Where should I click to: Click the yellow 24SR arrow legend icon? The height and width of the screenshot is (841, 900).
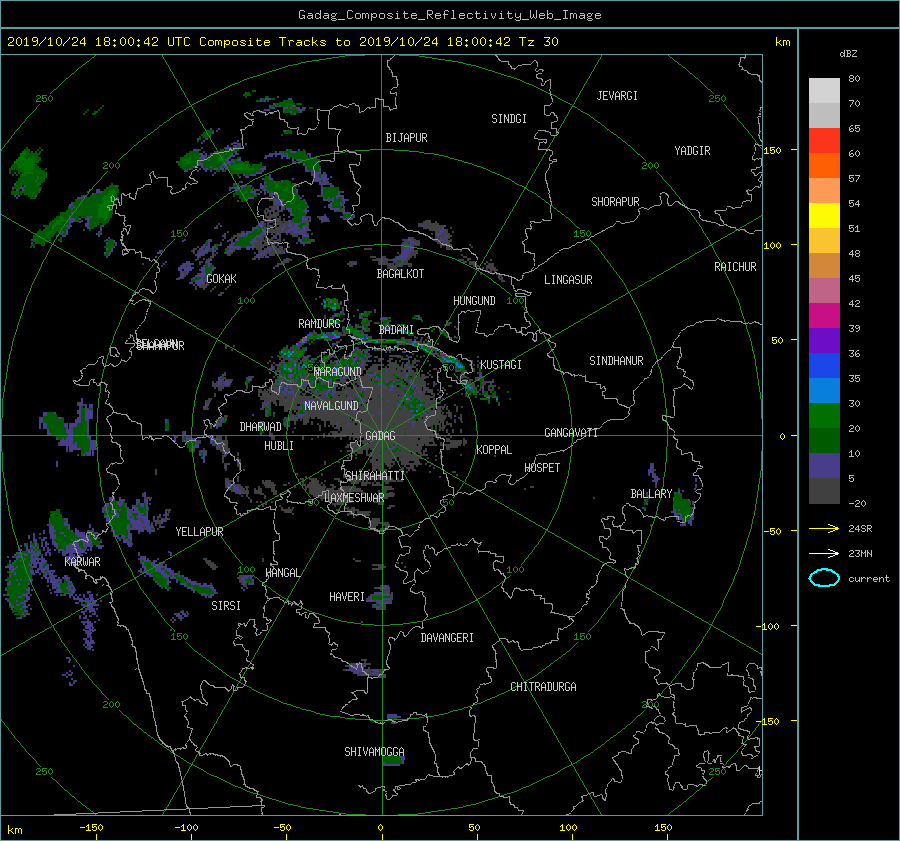[824, 528]
